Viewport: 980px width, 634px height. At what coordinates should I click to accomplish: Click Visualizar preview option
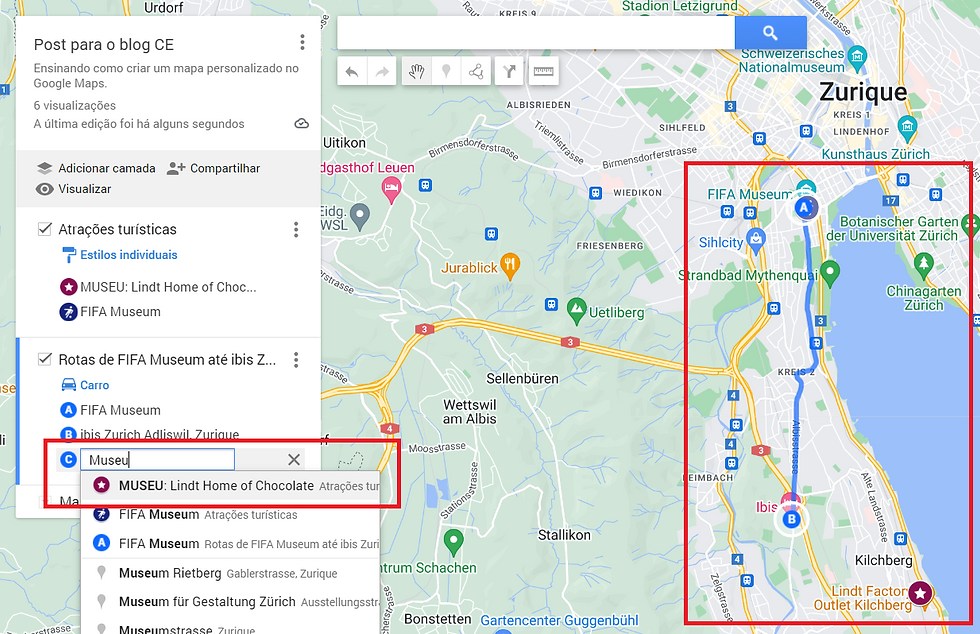click(73, 189)
